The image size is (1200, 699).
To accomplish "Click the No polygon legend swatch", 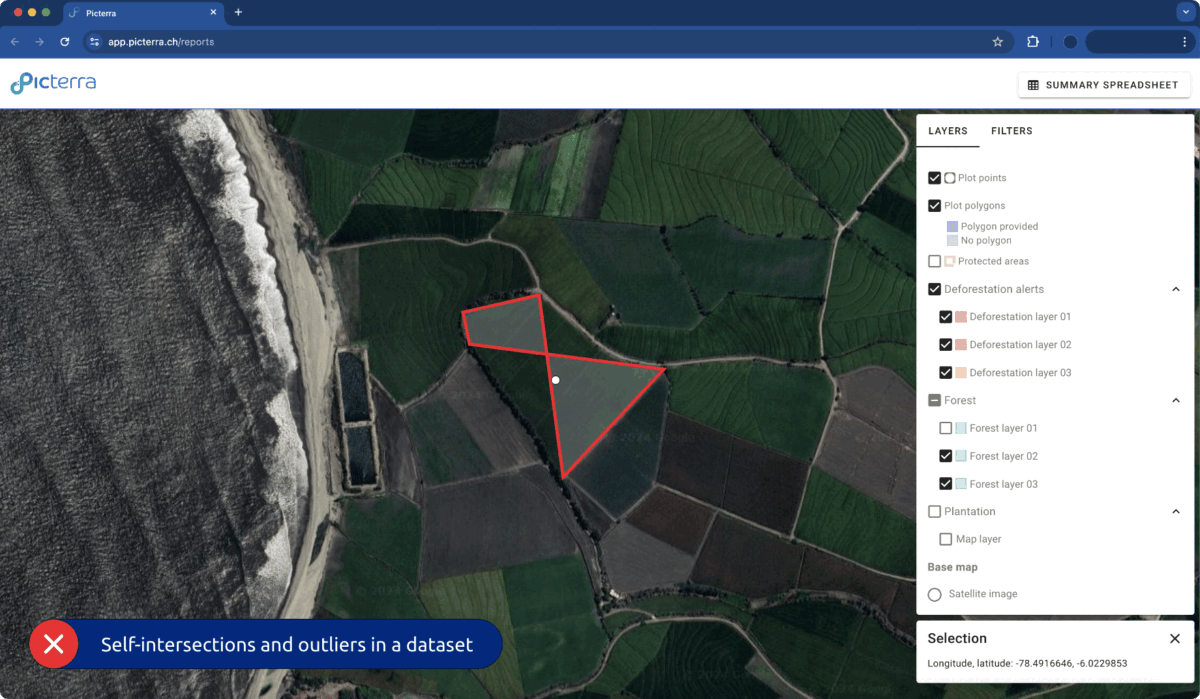I will tap(952, 240).
